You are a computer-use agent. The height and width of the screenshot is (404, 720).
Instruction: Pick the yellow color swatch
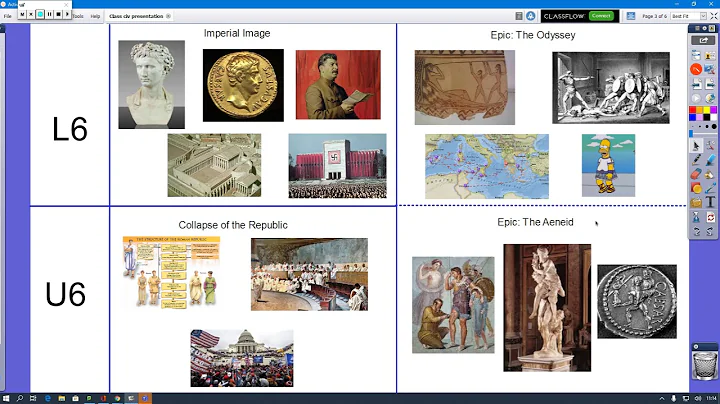(x=707, y=110)
